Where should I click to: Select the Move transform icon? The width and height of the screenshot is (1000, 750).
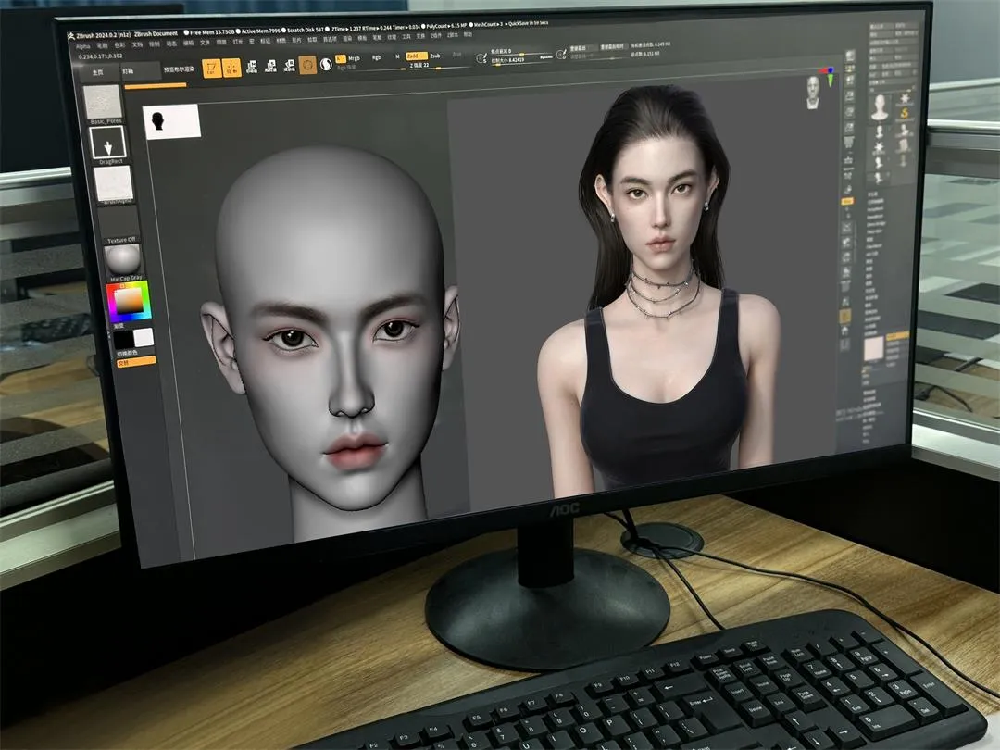coord(252,66)
